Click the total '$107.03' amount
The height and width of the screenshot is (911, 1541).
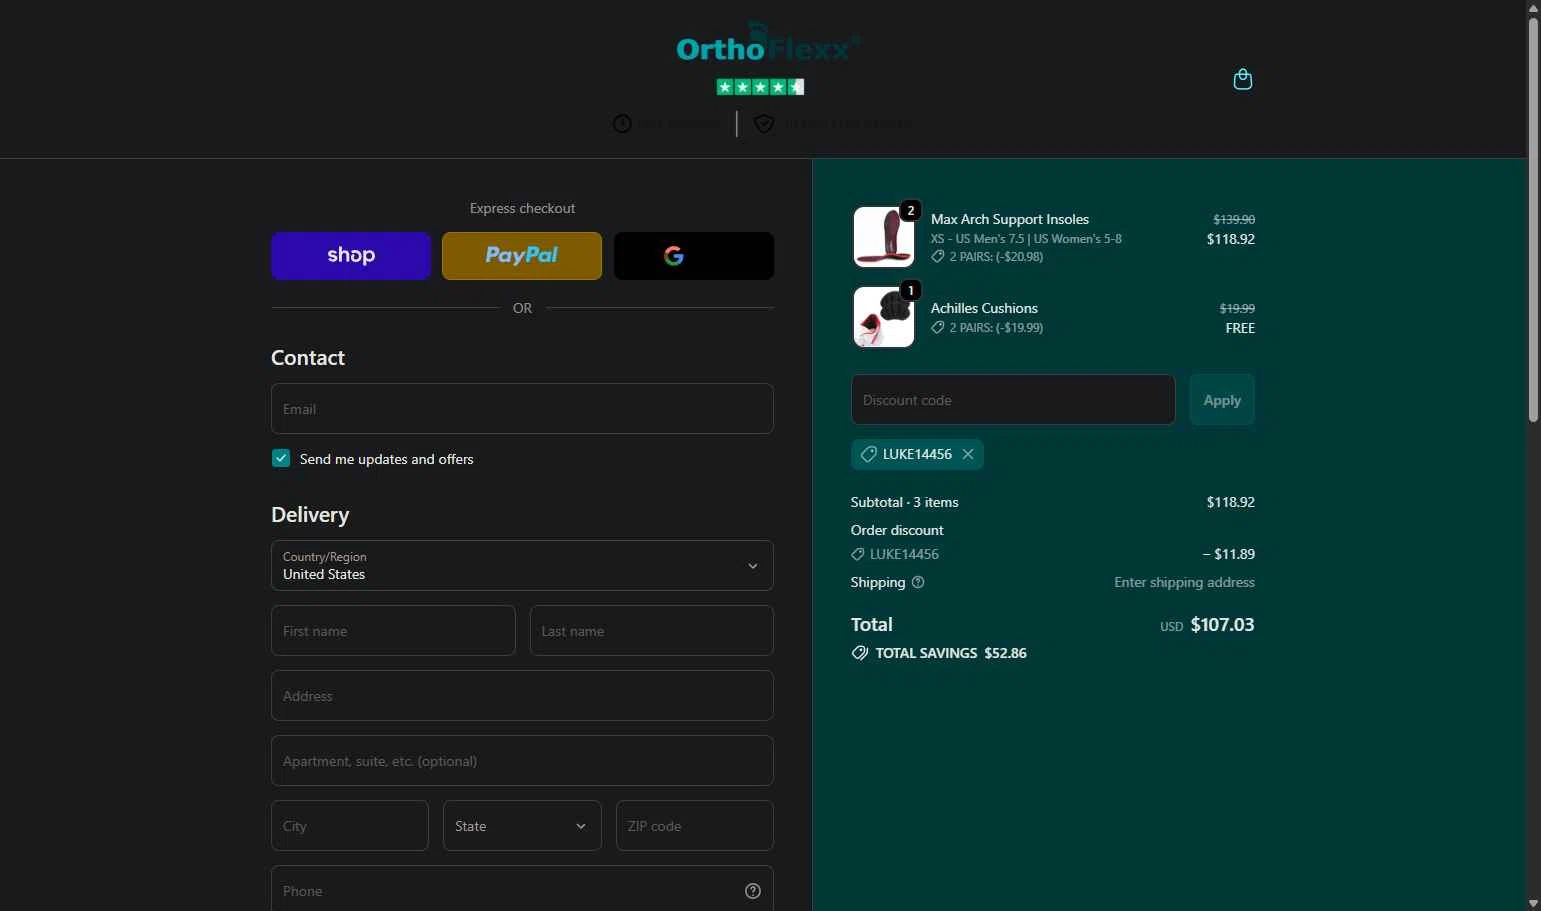click(x=1222, y=625)
